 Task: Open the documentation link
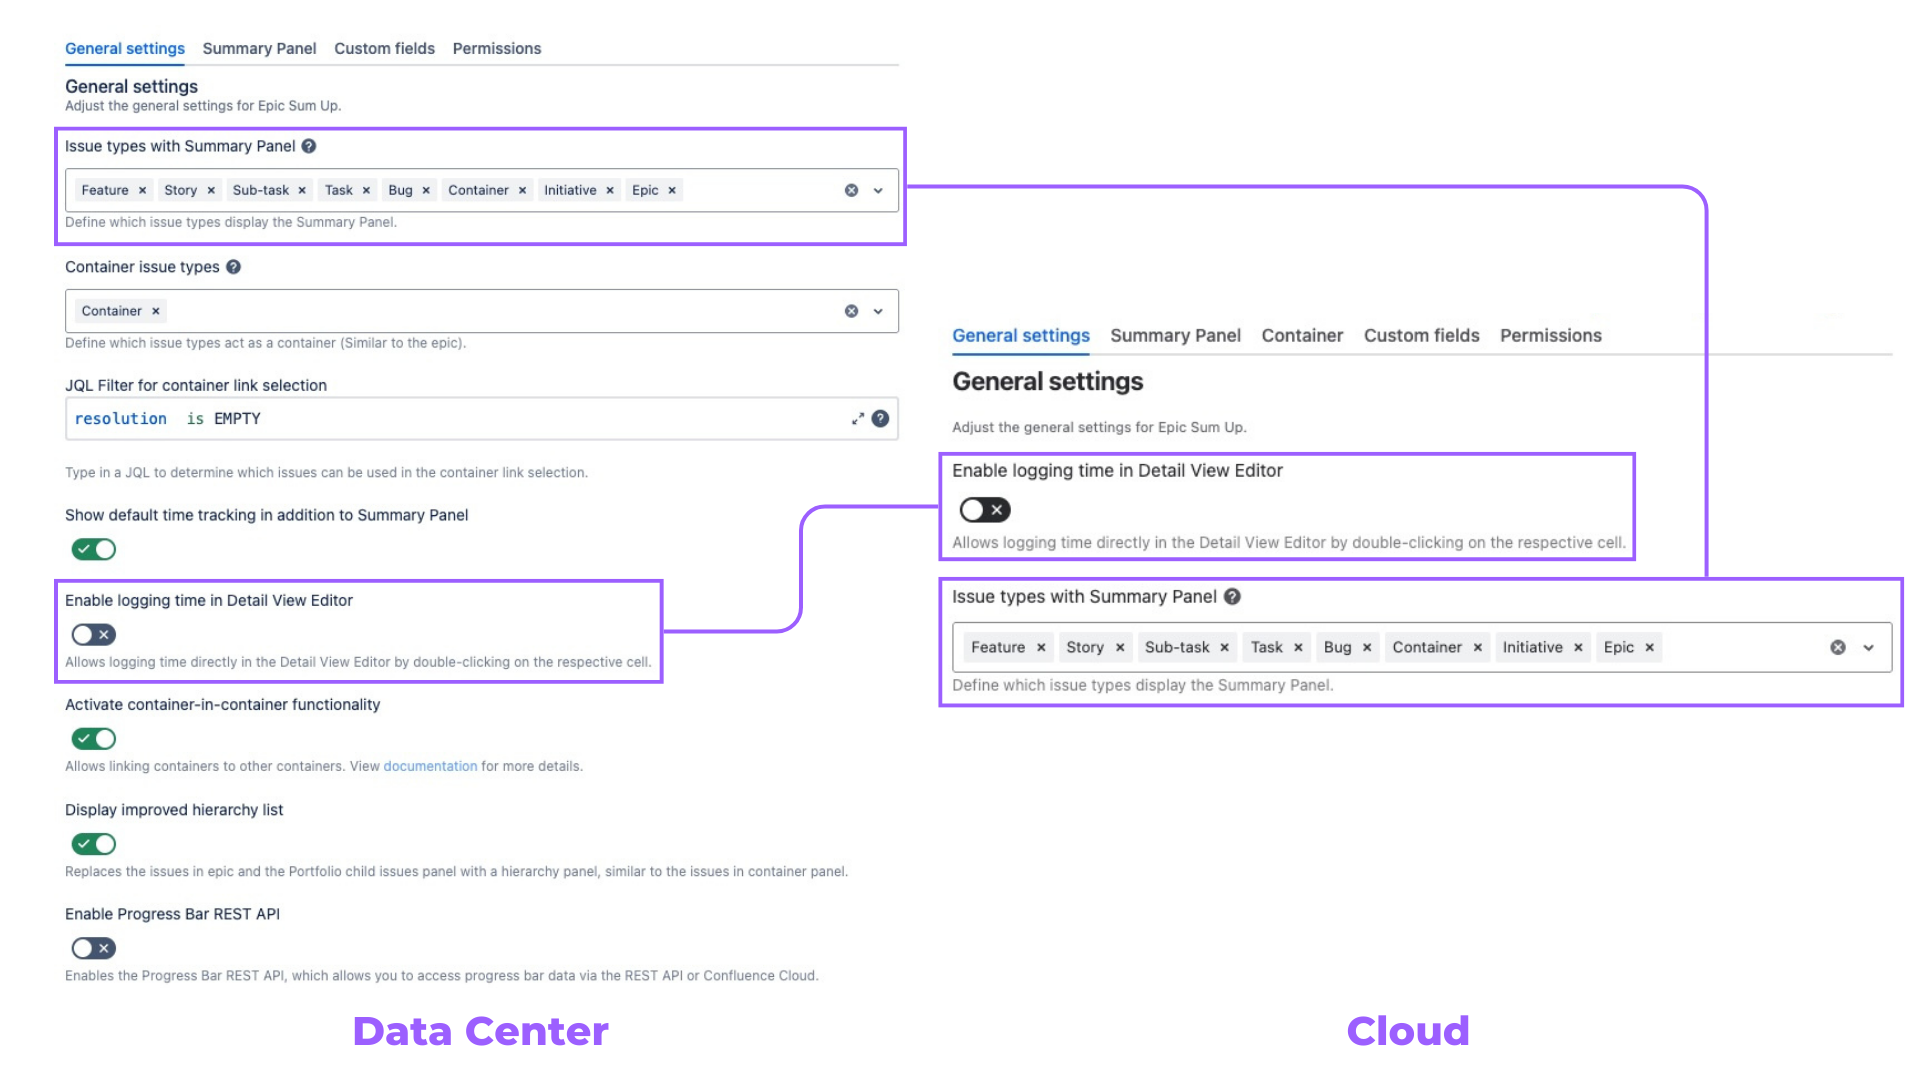click(x=430, y=766)
